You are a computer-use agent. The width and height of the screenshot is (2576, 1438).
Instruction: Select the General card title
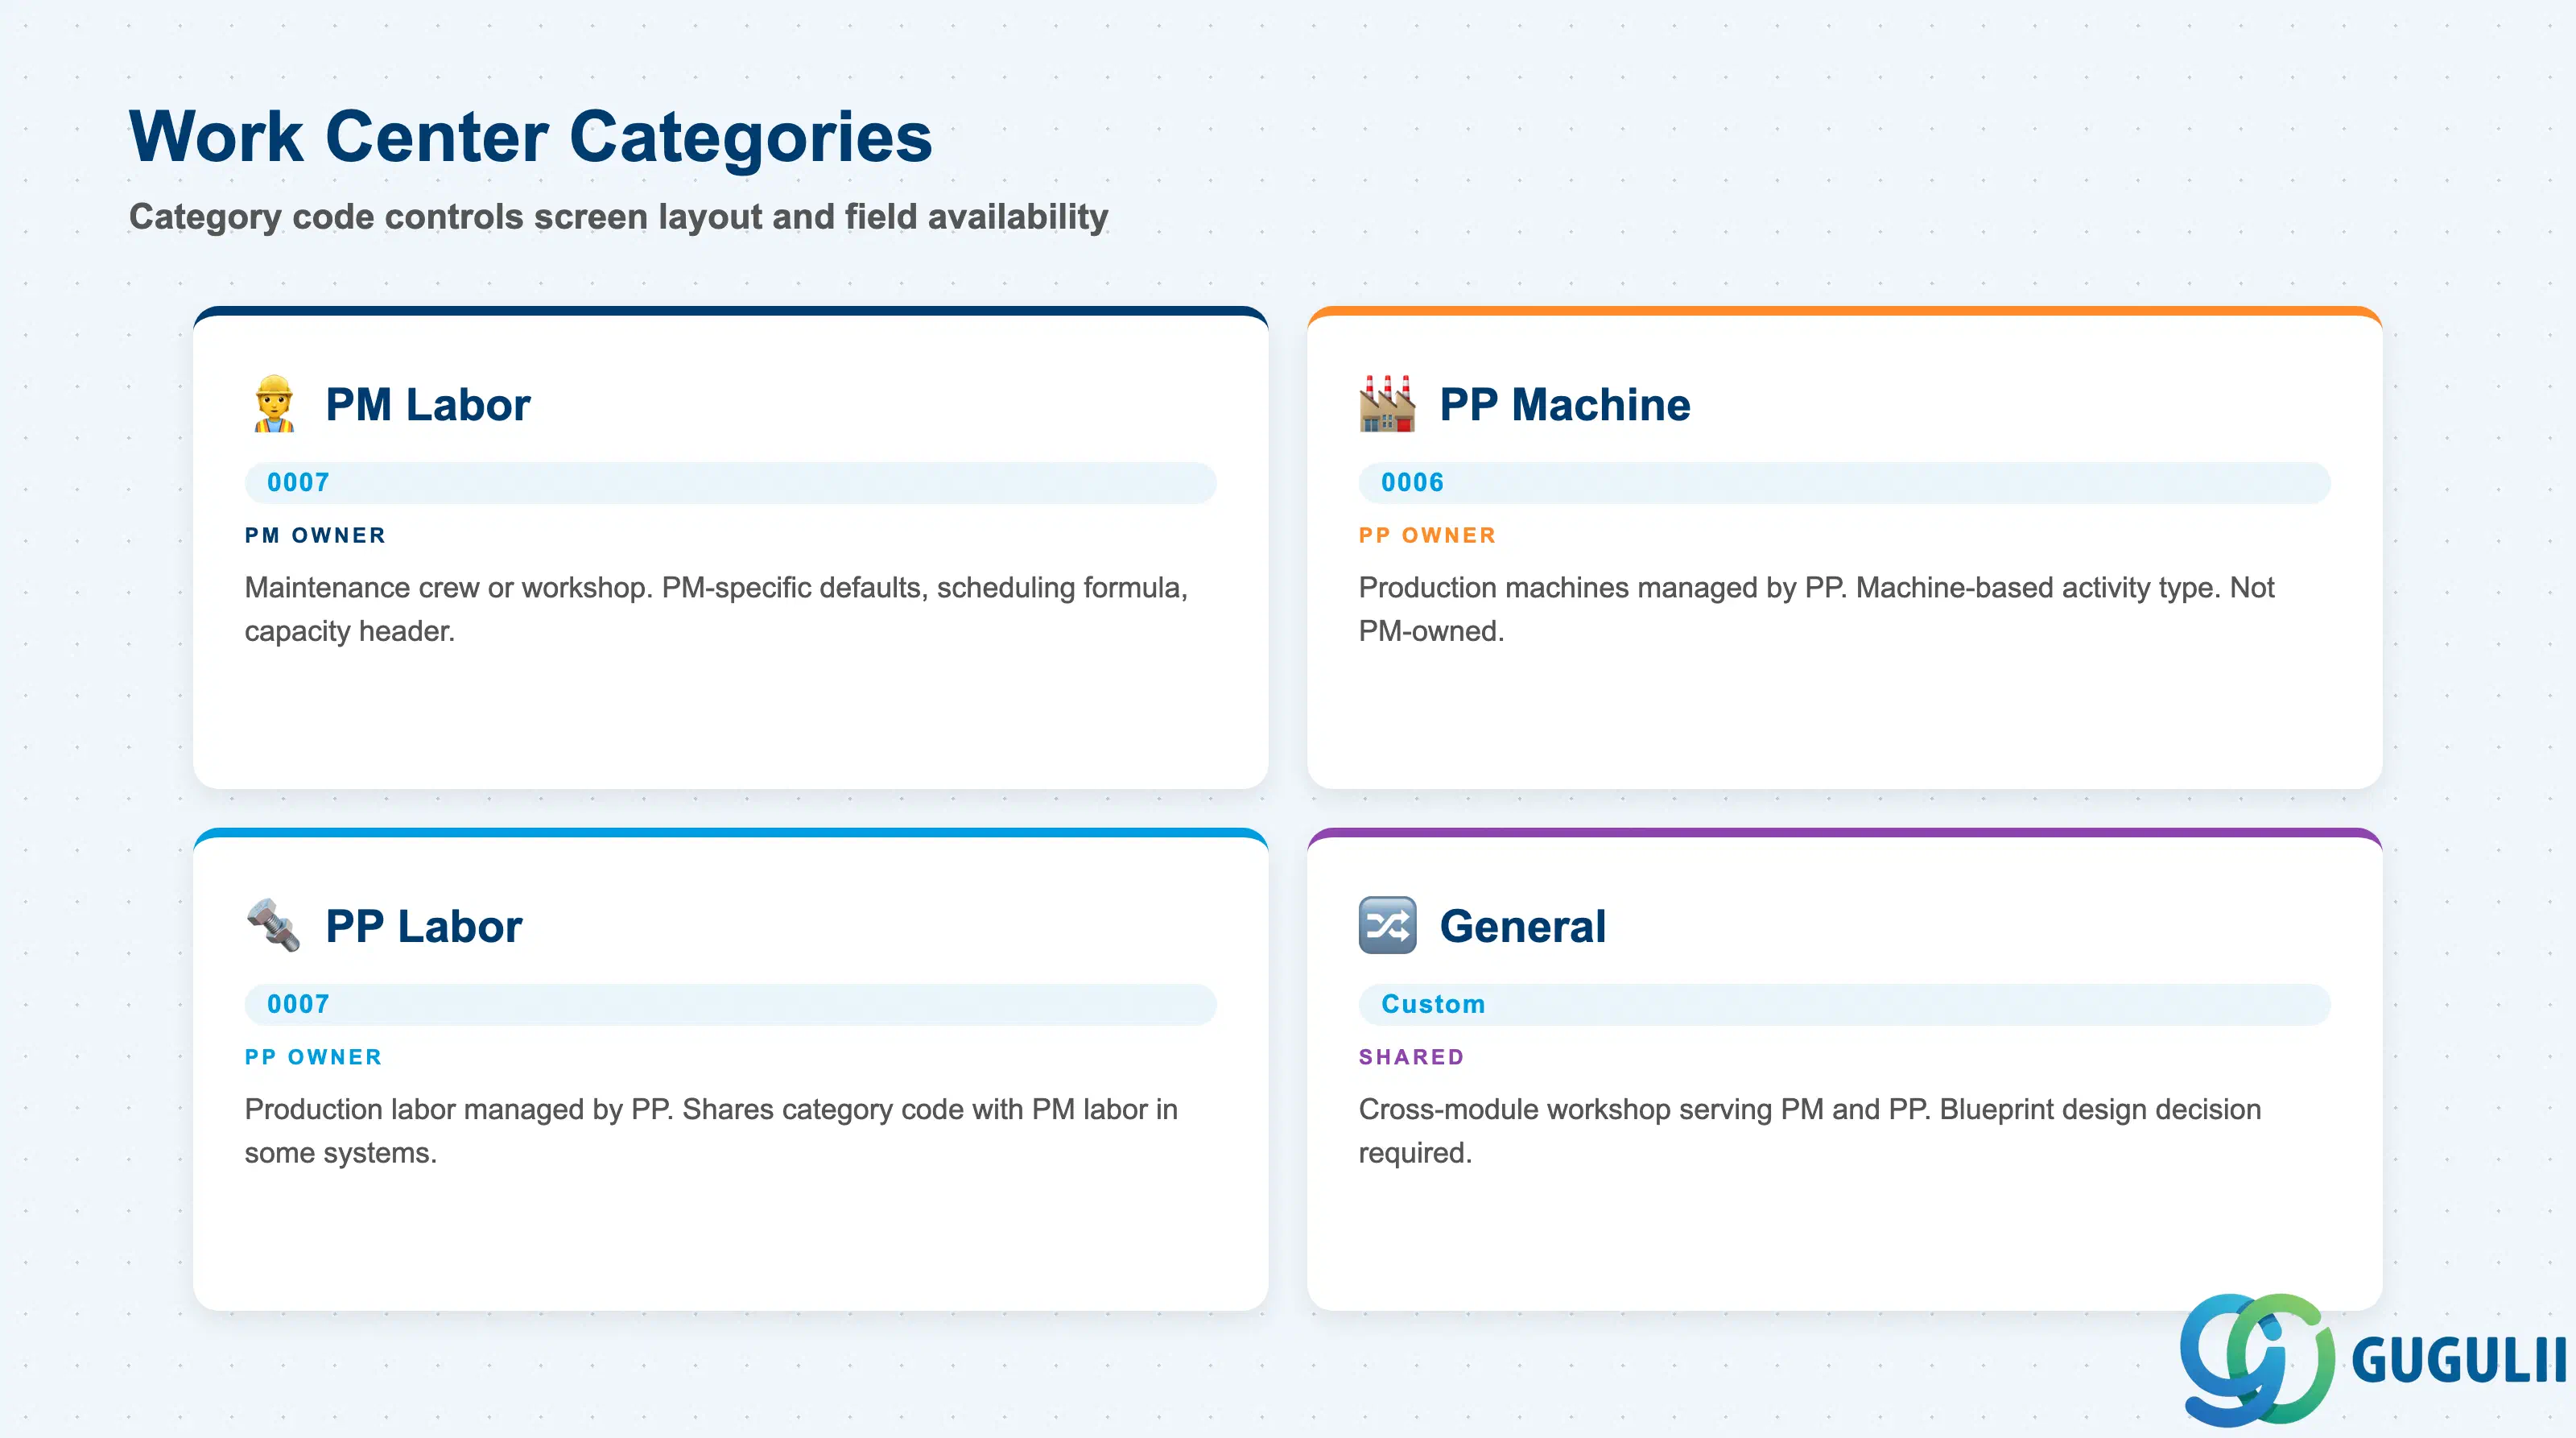click(x=1523, y=927)
